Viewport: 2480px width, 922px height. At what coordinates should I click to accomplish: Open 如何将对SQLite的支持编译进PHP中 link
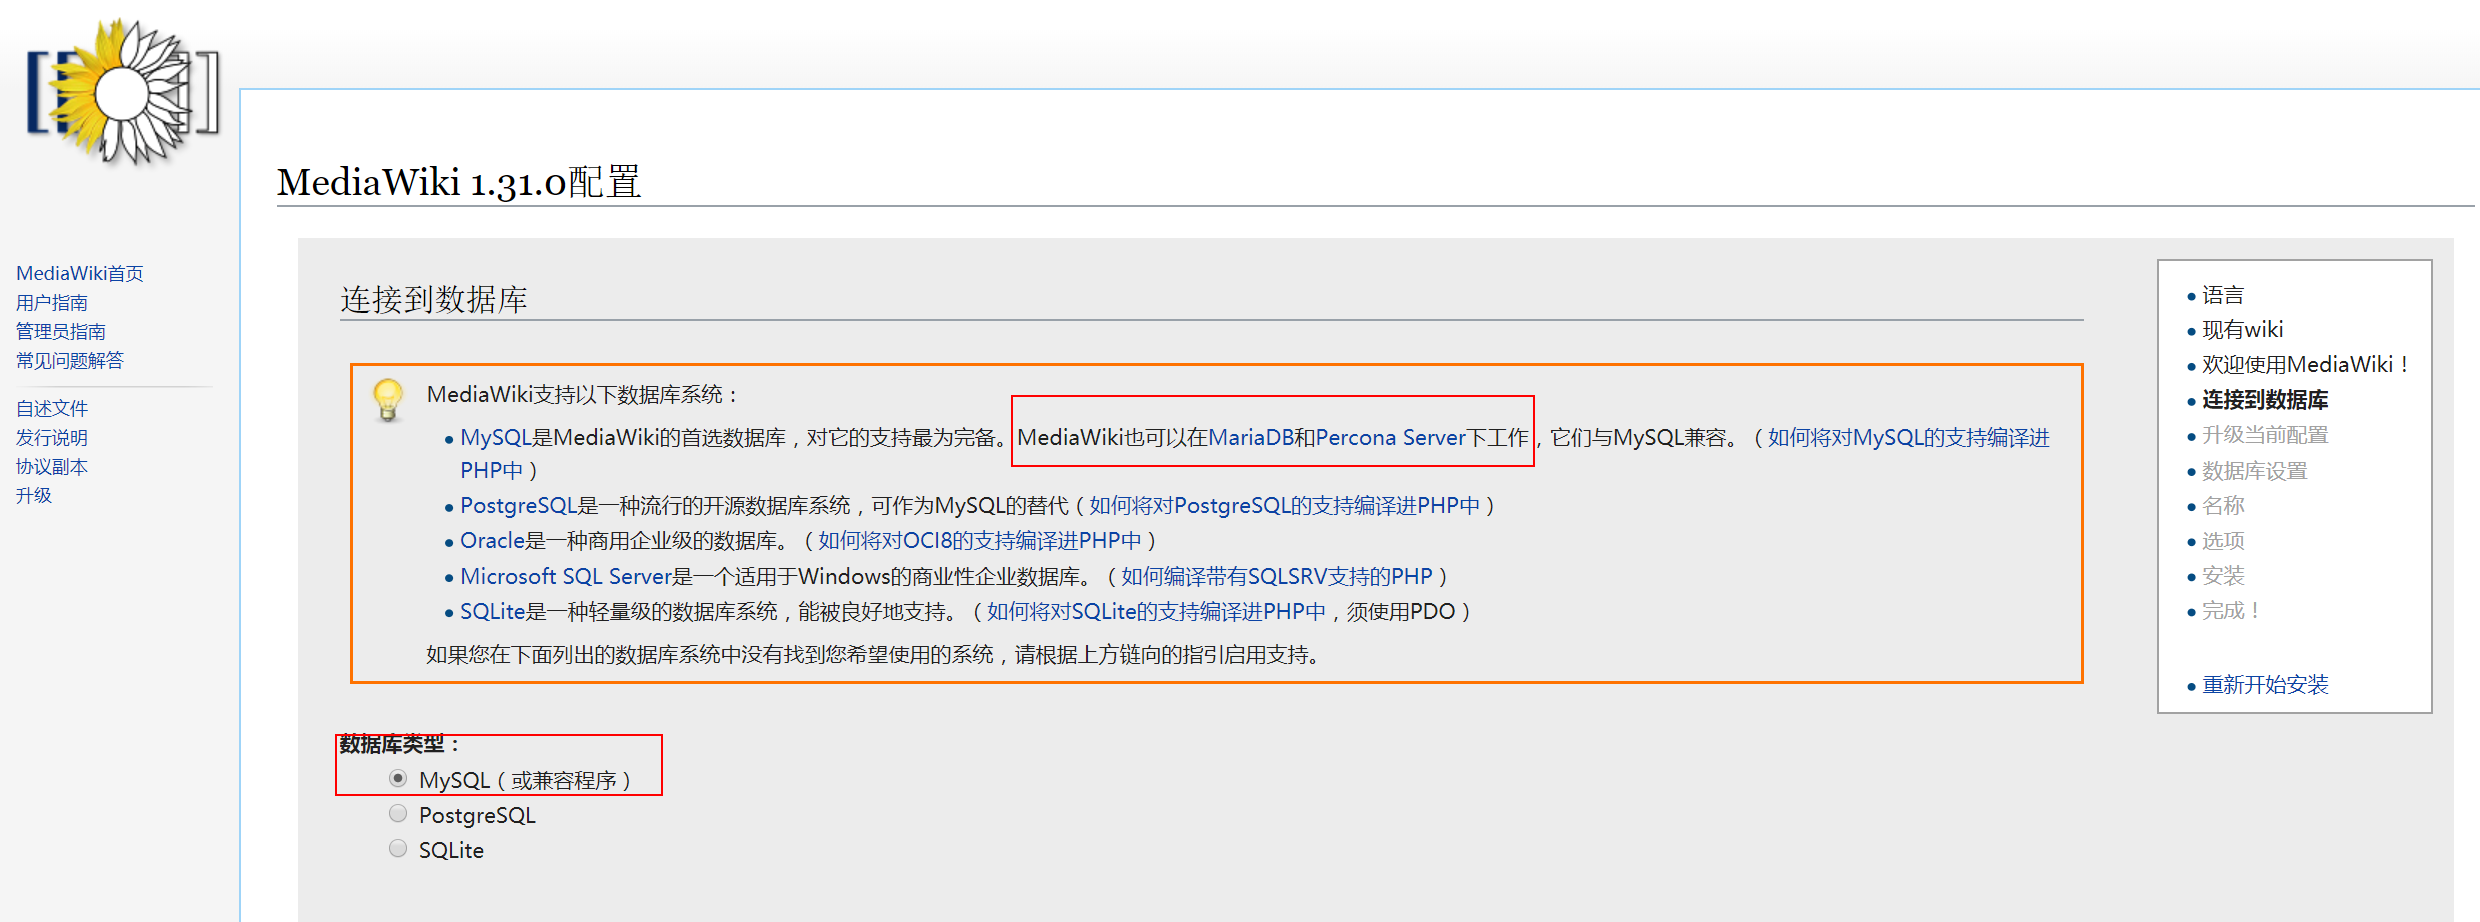click(1156, 612)
